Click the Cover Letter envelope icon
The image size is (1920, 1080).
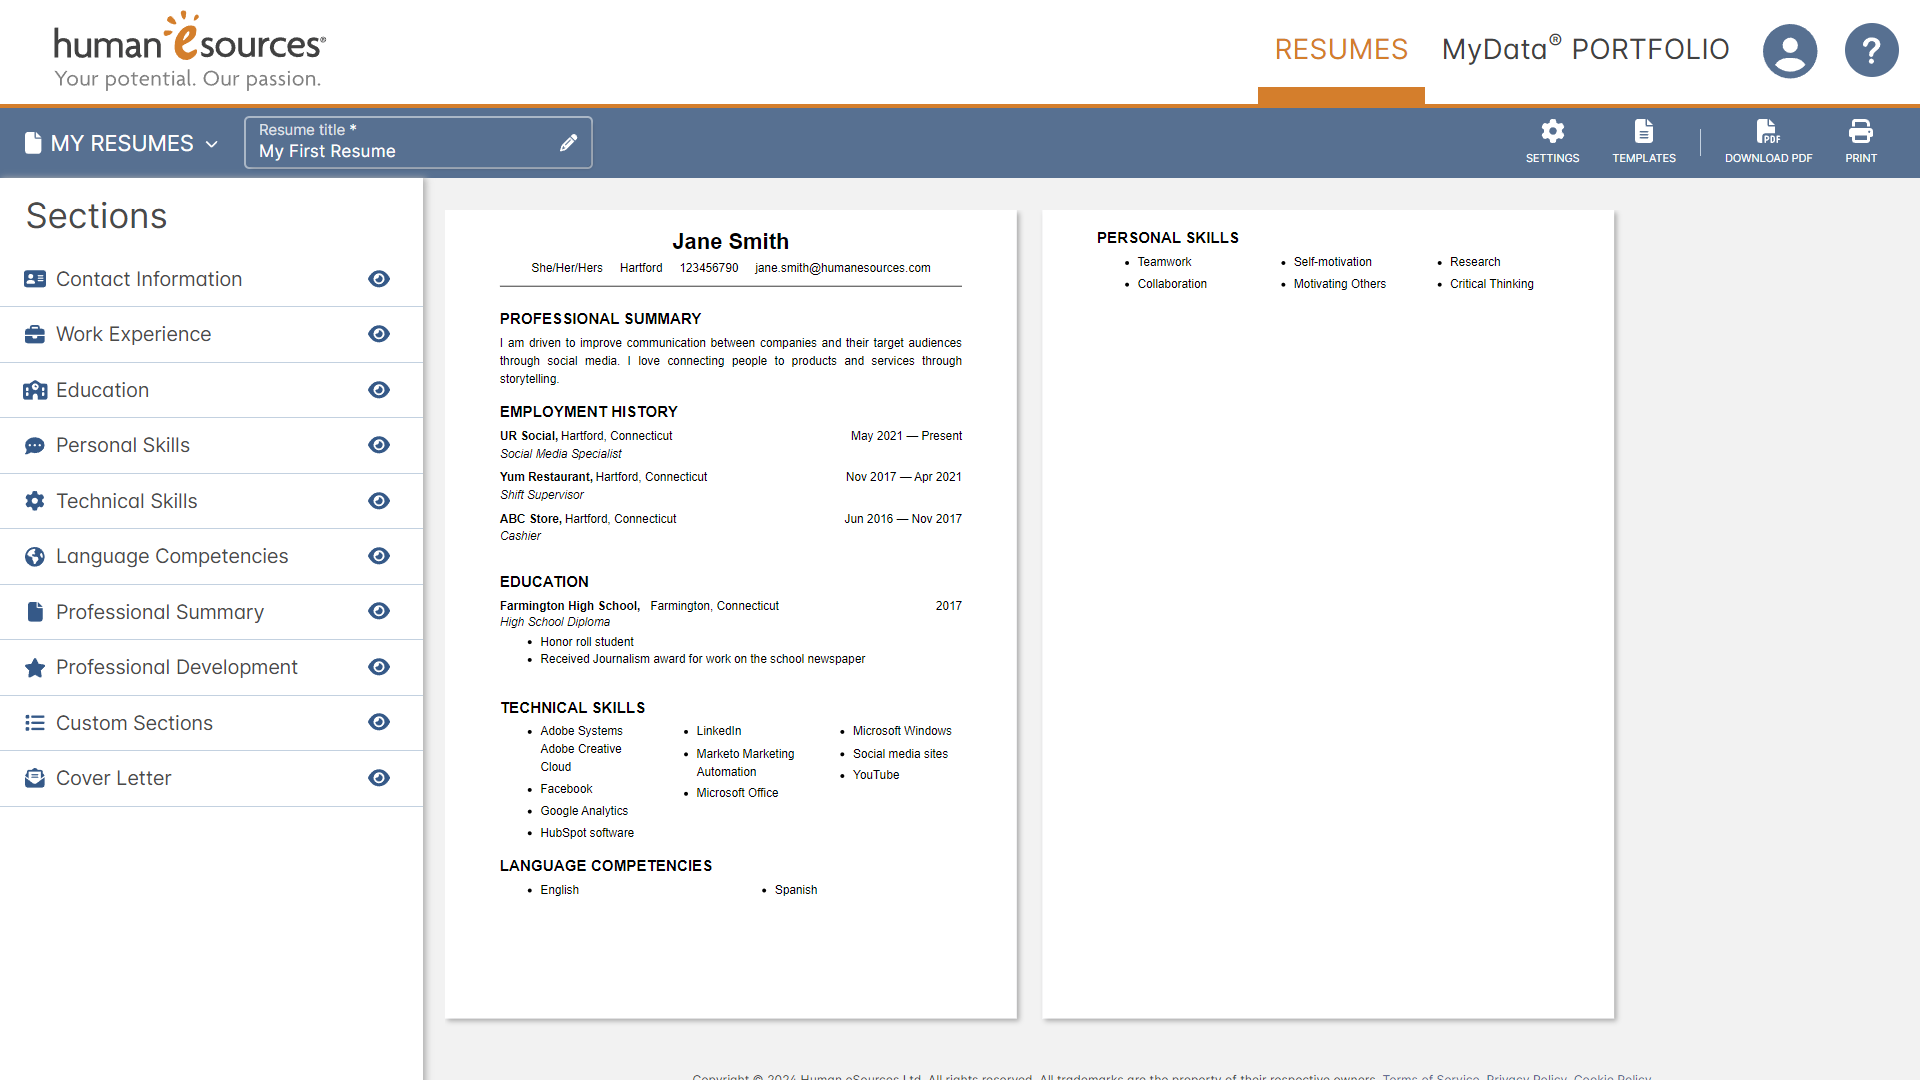35,778
